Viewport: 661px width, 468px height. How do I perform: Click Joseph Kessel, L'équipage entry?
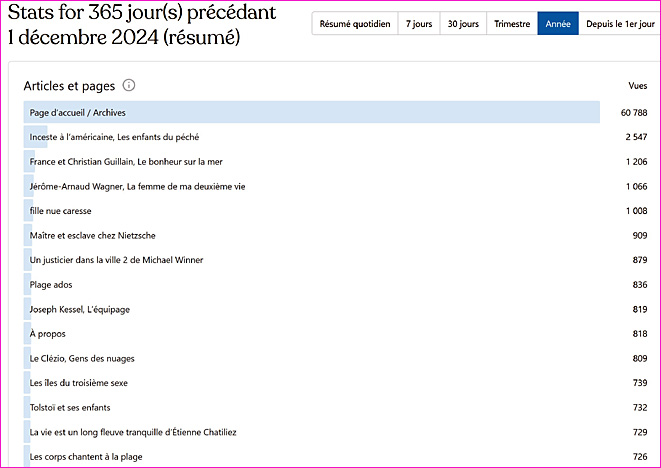[x=80, y=309]
